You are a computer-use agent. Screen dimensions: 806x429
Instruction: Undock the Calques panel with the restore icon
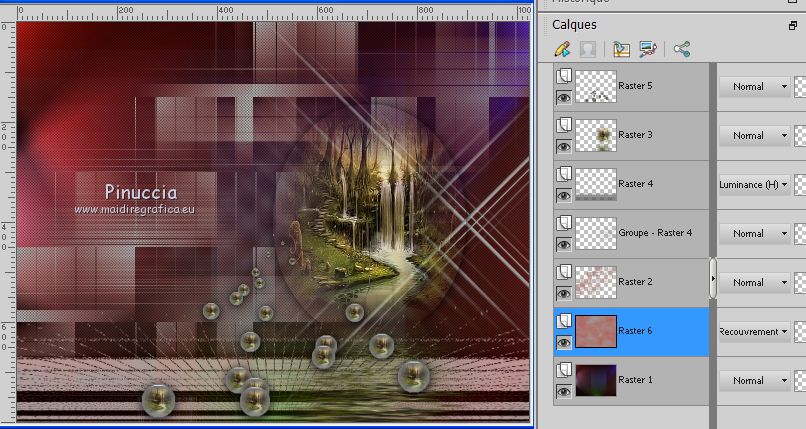(793, 25)
